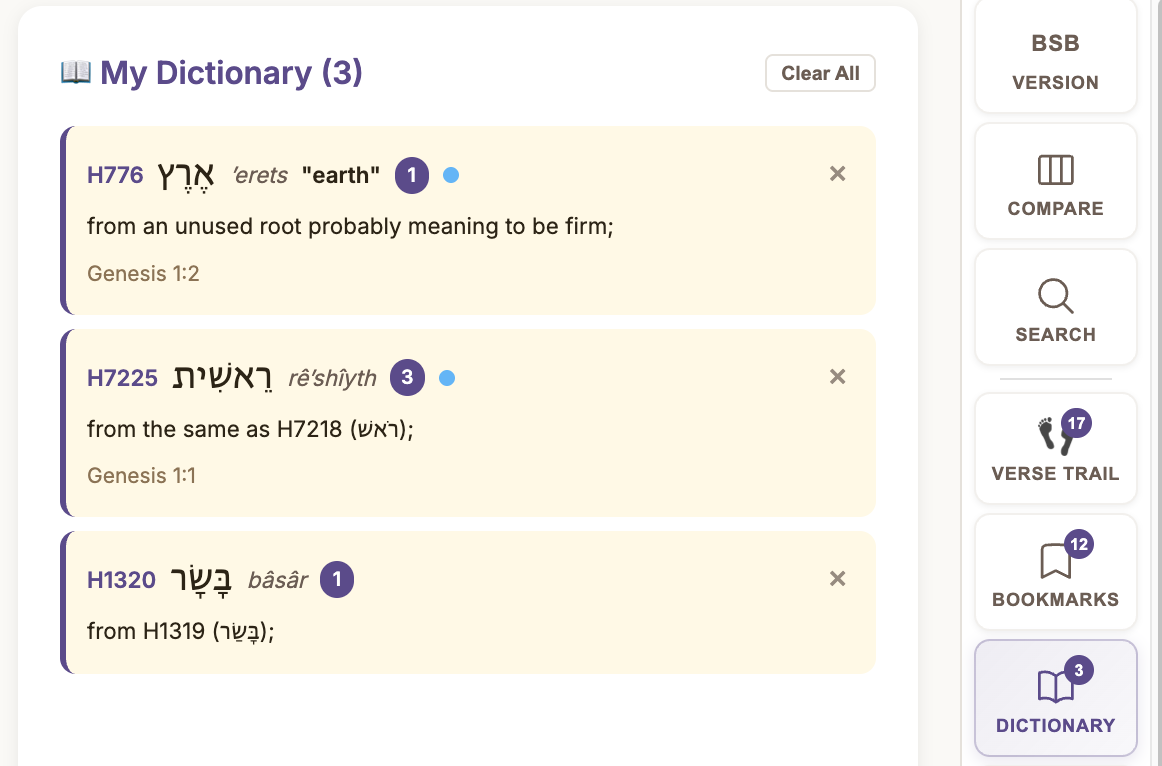Toggle the blue dot on the H776 entry
Image resolution: width=1162 pixels, height=766 pixels.
click(451, 174)
